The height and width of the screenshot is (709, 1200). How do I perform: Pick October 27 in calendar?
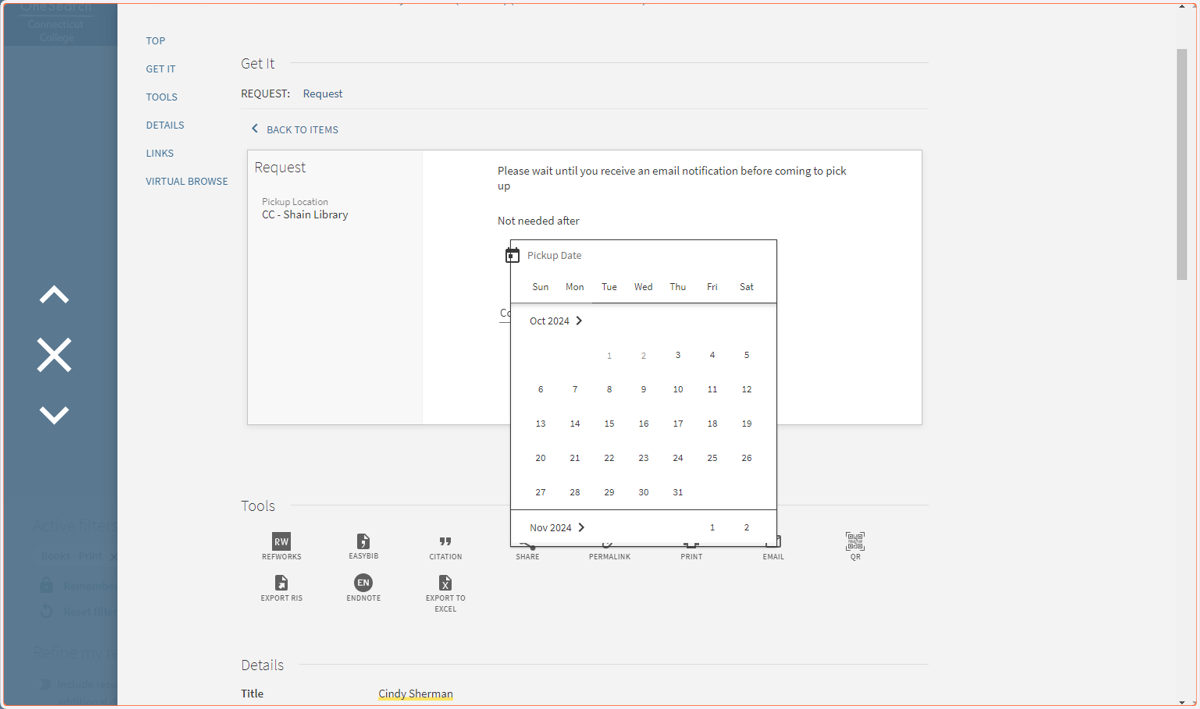[x=541, y=492]
